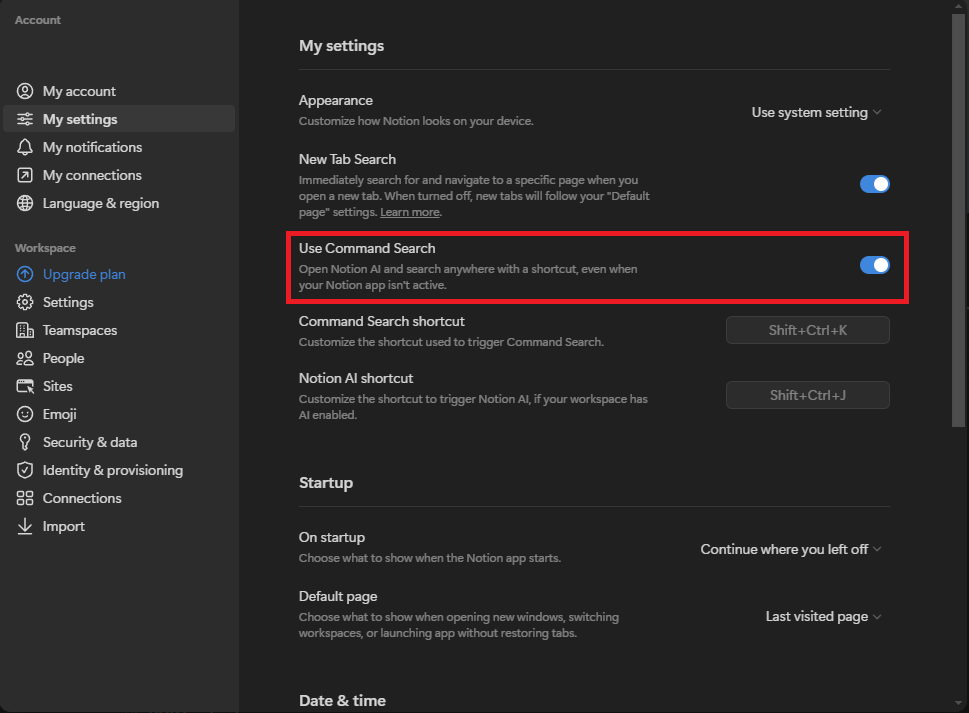Click the Security & data key icon
The image size is (969, 713).
[25, 442]
